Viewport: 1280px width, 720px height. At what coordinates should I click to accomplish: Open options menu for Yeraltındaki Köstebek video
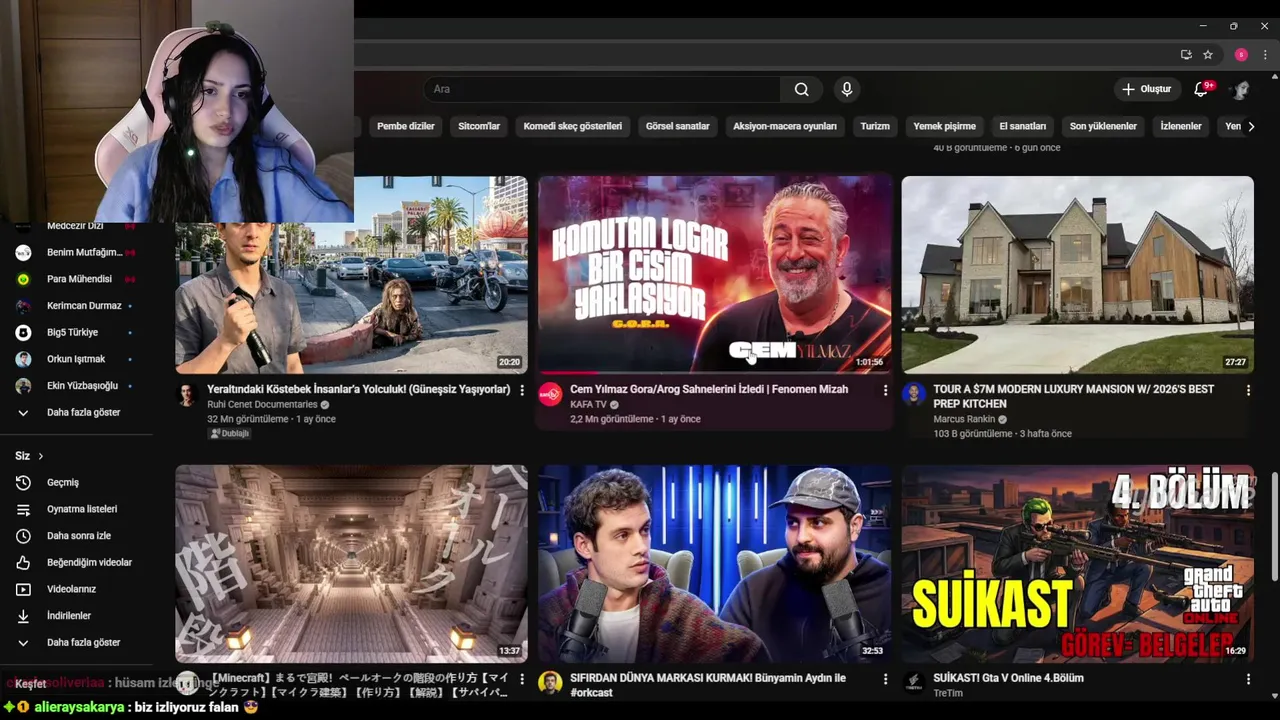[x=522, y=390]
